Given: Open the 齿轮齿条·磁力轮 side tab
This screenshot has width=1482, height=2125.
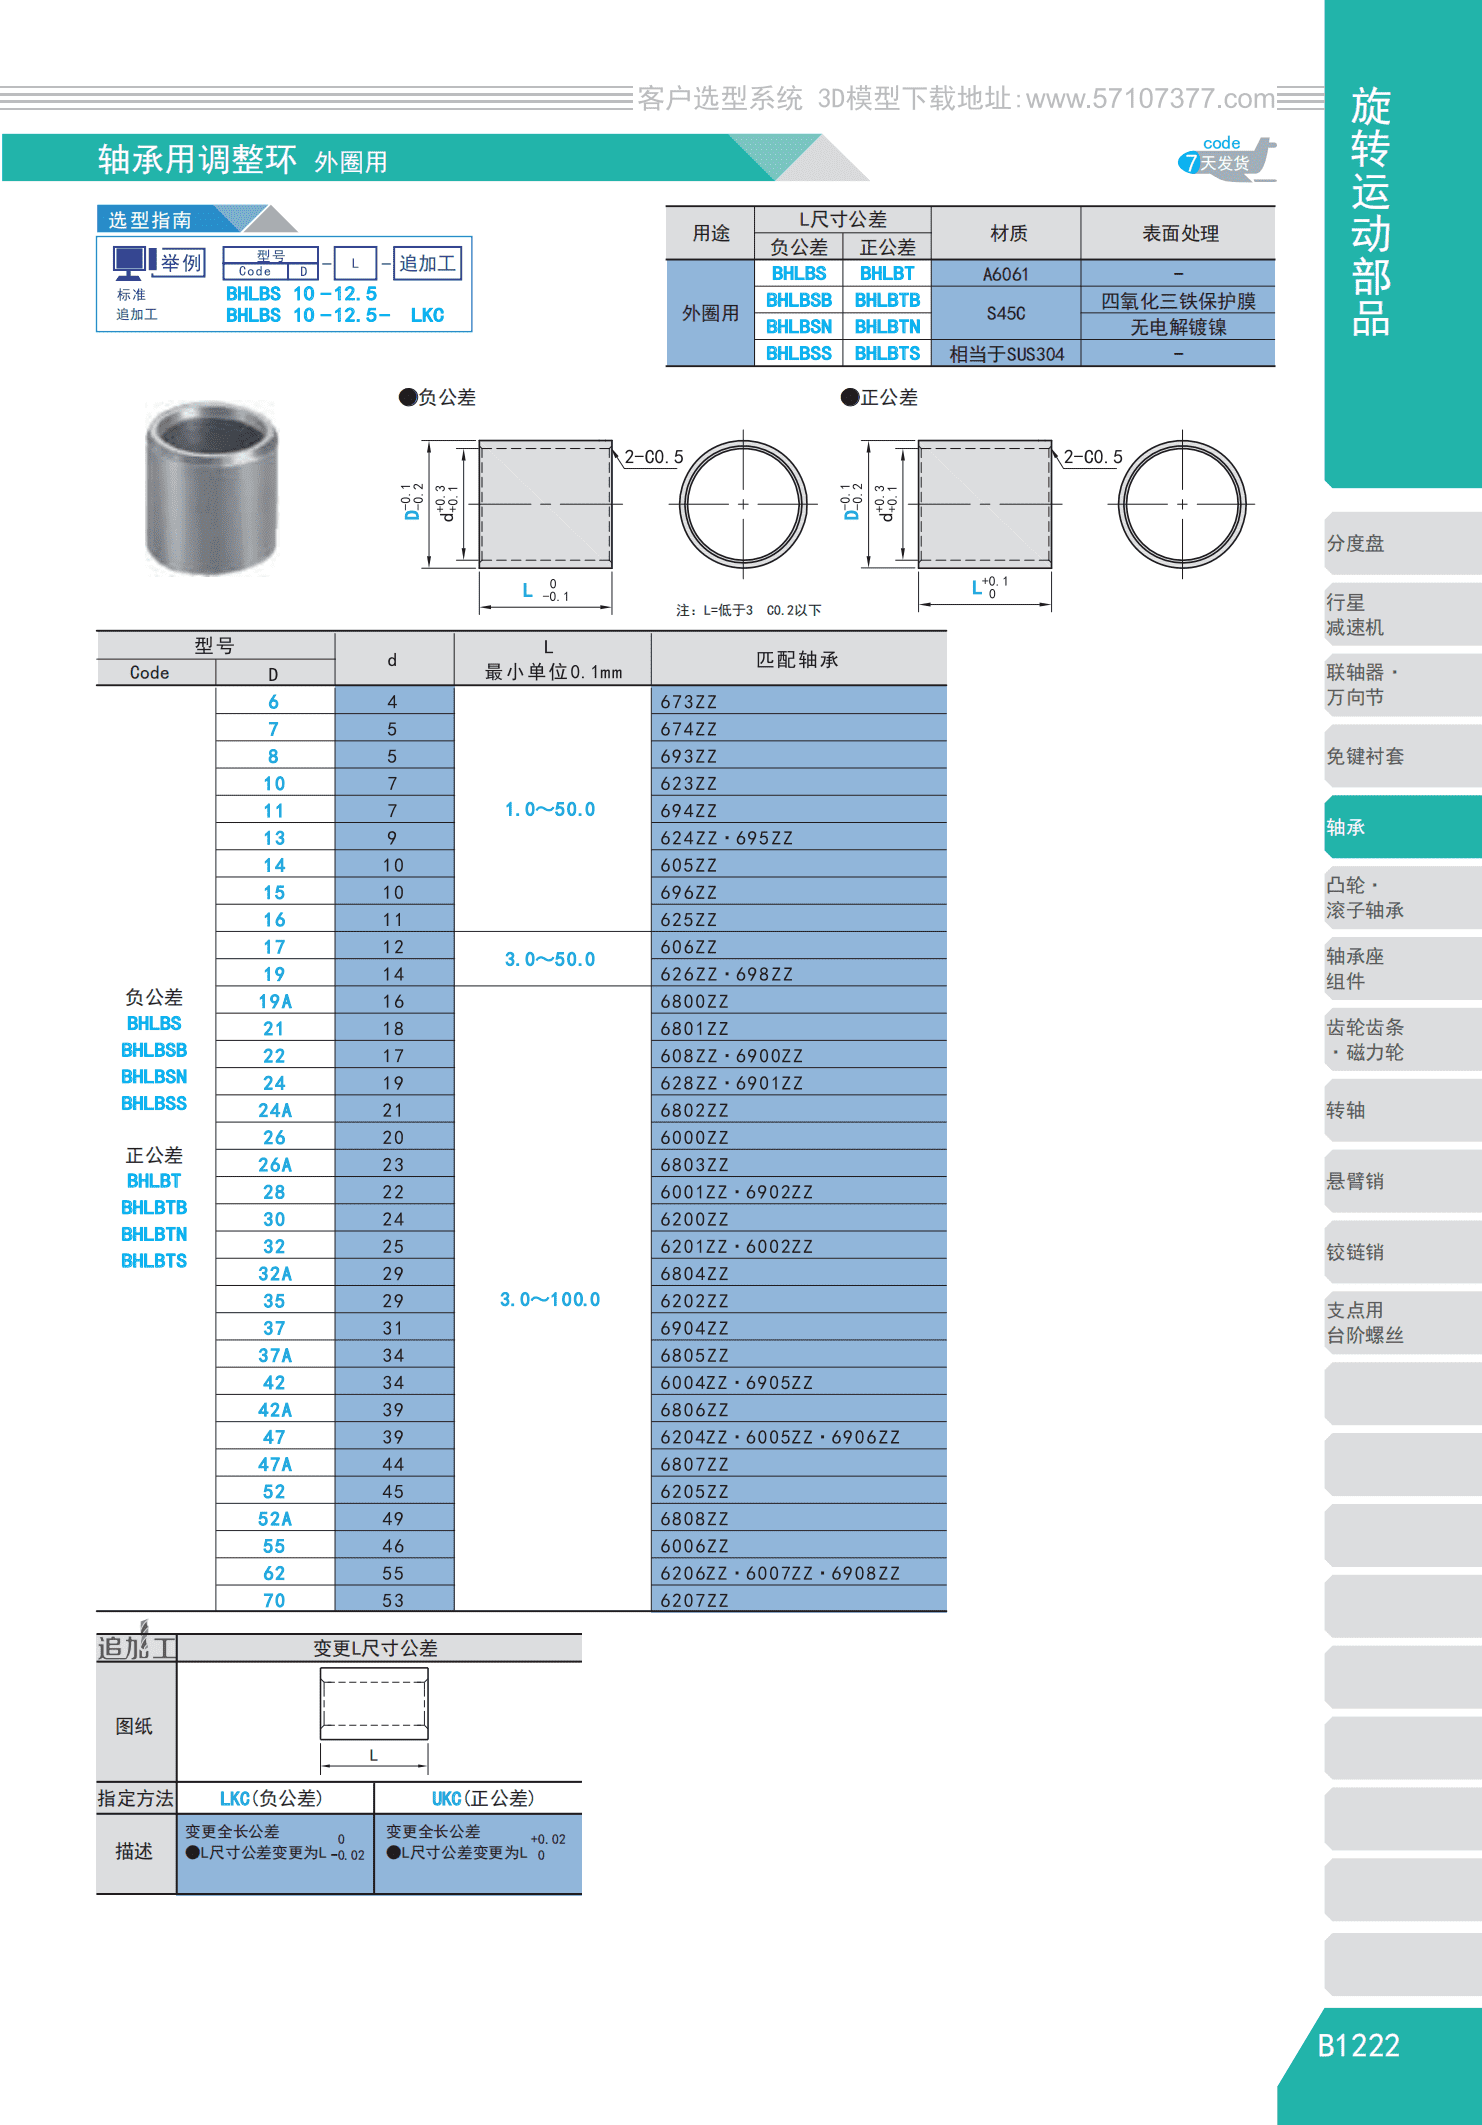Looking at the screenshot, I should coord(1402,1039).
